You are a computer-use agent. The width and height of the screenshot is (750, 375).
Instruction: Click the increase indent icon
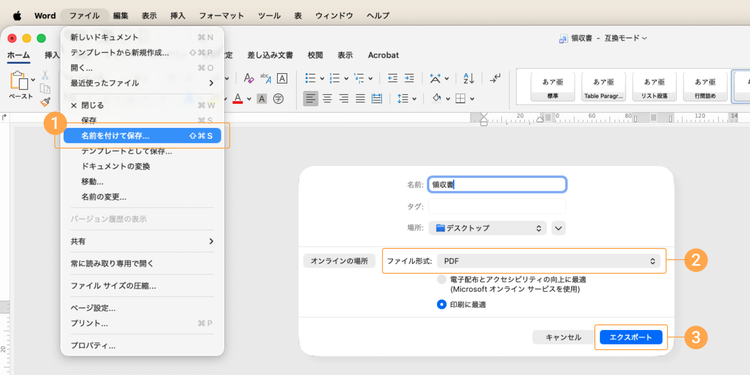coord(409,78)
